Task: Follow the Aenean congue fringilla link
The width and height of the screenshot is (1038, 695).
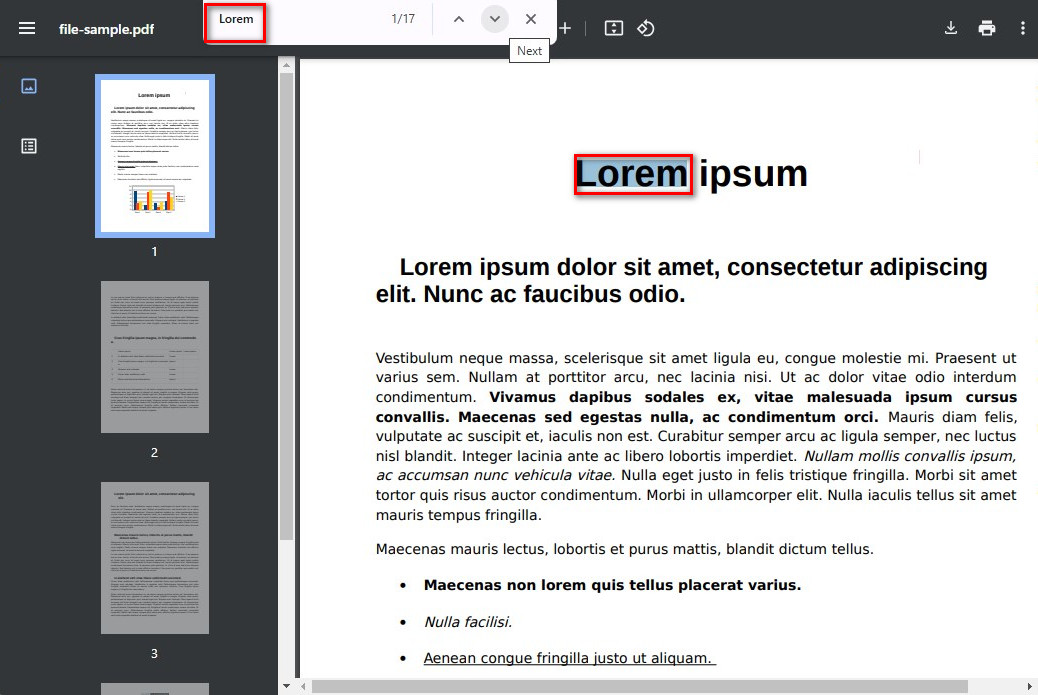Action: [x=569, y=657]
